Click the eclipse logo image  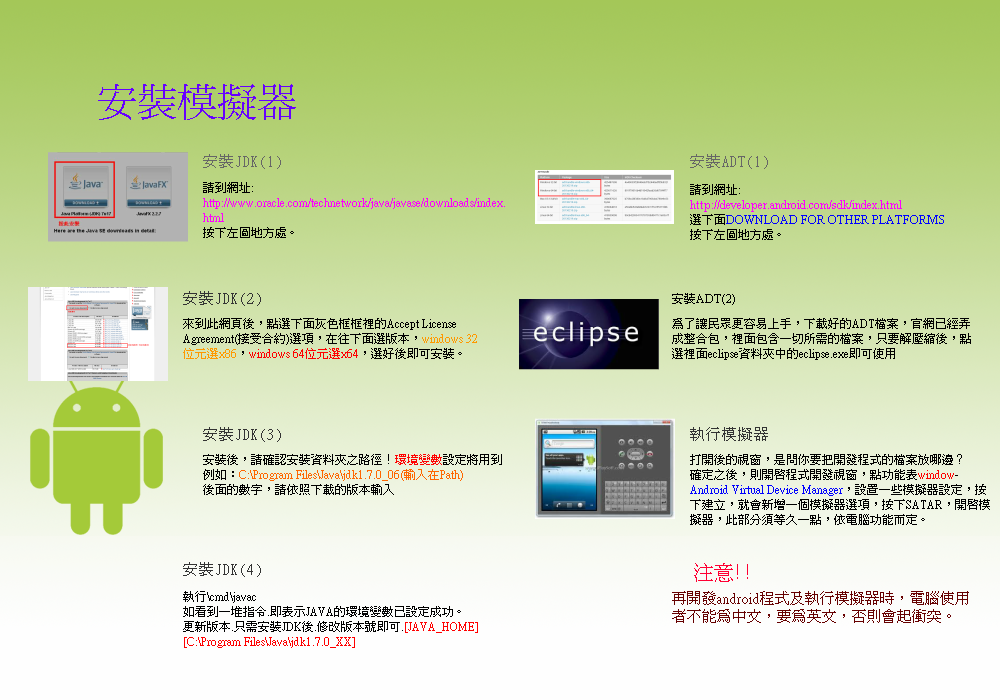point(588,334)
